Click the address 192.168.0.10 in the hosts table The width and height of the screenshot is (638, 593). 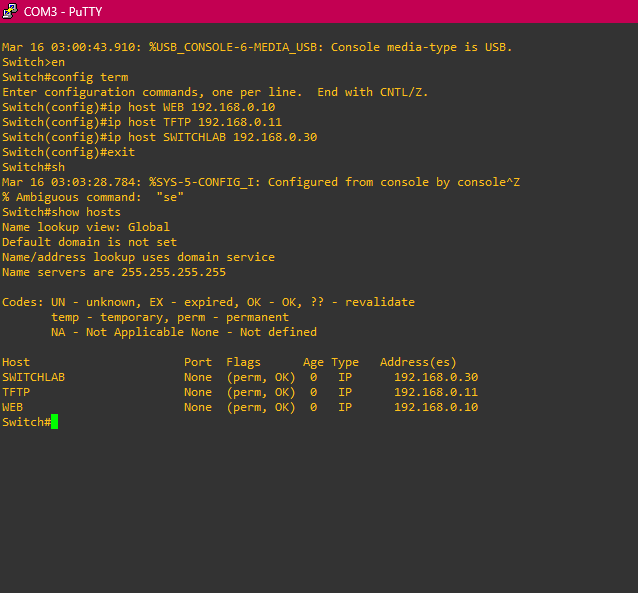pyautogui.click(x=436, y=407)
